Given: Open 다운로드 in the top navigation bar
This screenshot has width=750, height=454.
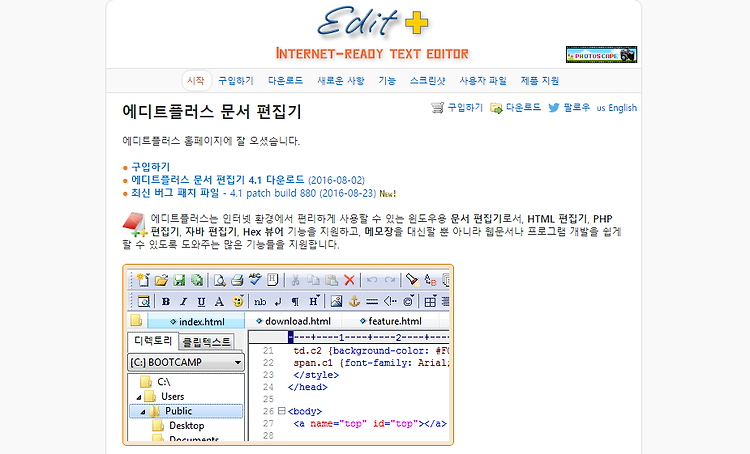Looking at the screenshot, I should click(x=285, y=81).
